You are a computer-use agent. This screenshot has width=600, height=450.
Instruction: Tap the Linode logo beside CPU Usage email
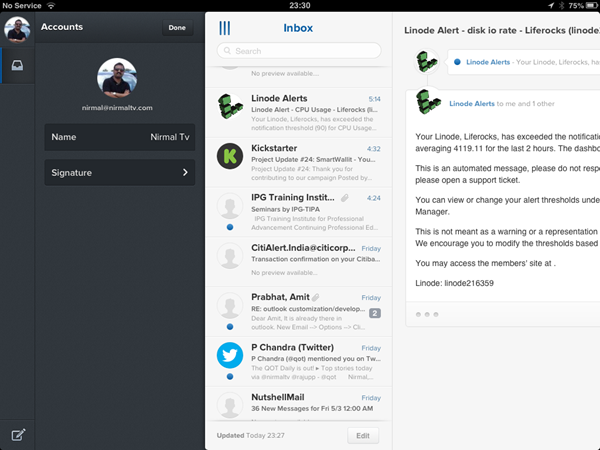pos(230,106)
